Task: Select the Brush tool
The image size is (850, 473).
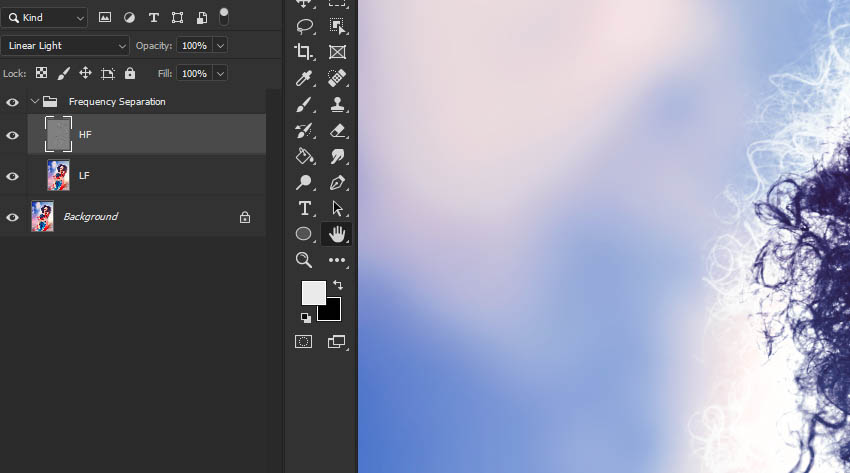Action: coord(304,104)
